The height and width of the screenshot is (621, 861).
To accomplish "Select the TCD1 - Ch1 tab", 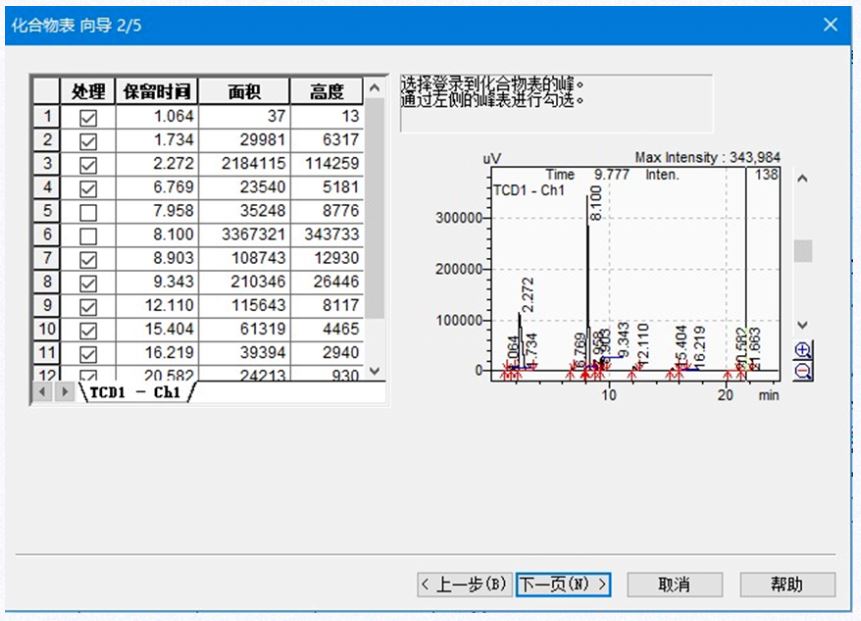I will pyautogui.click(x=135, y=393).
